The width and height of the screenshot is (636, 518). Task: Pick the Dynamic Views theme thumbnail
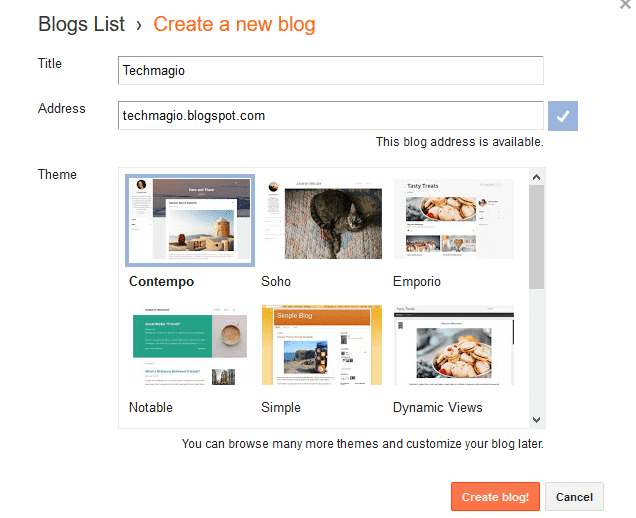click(x=453, y=346)
